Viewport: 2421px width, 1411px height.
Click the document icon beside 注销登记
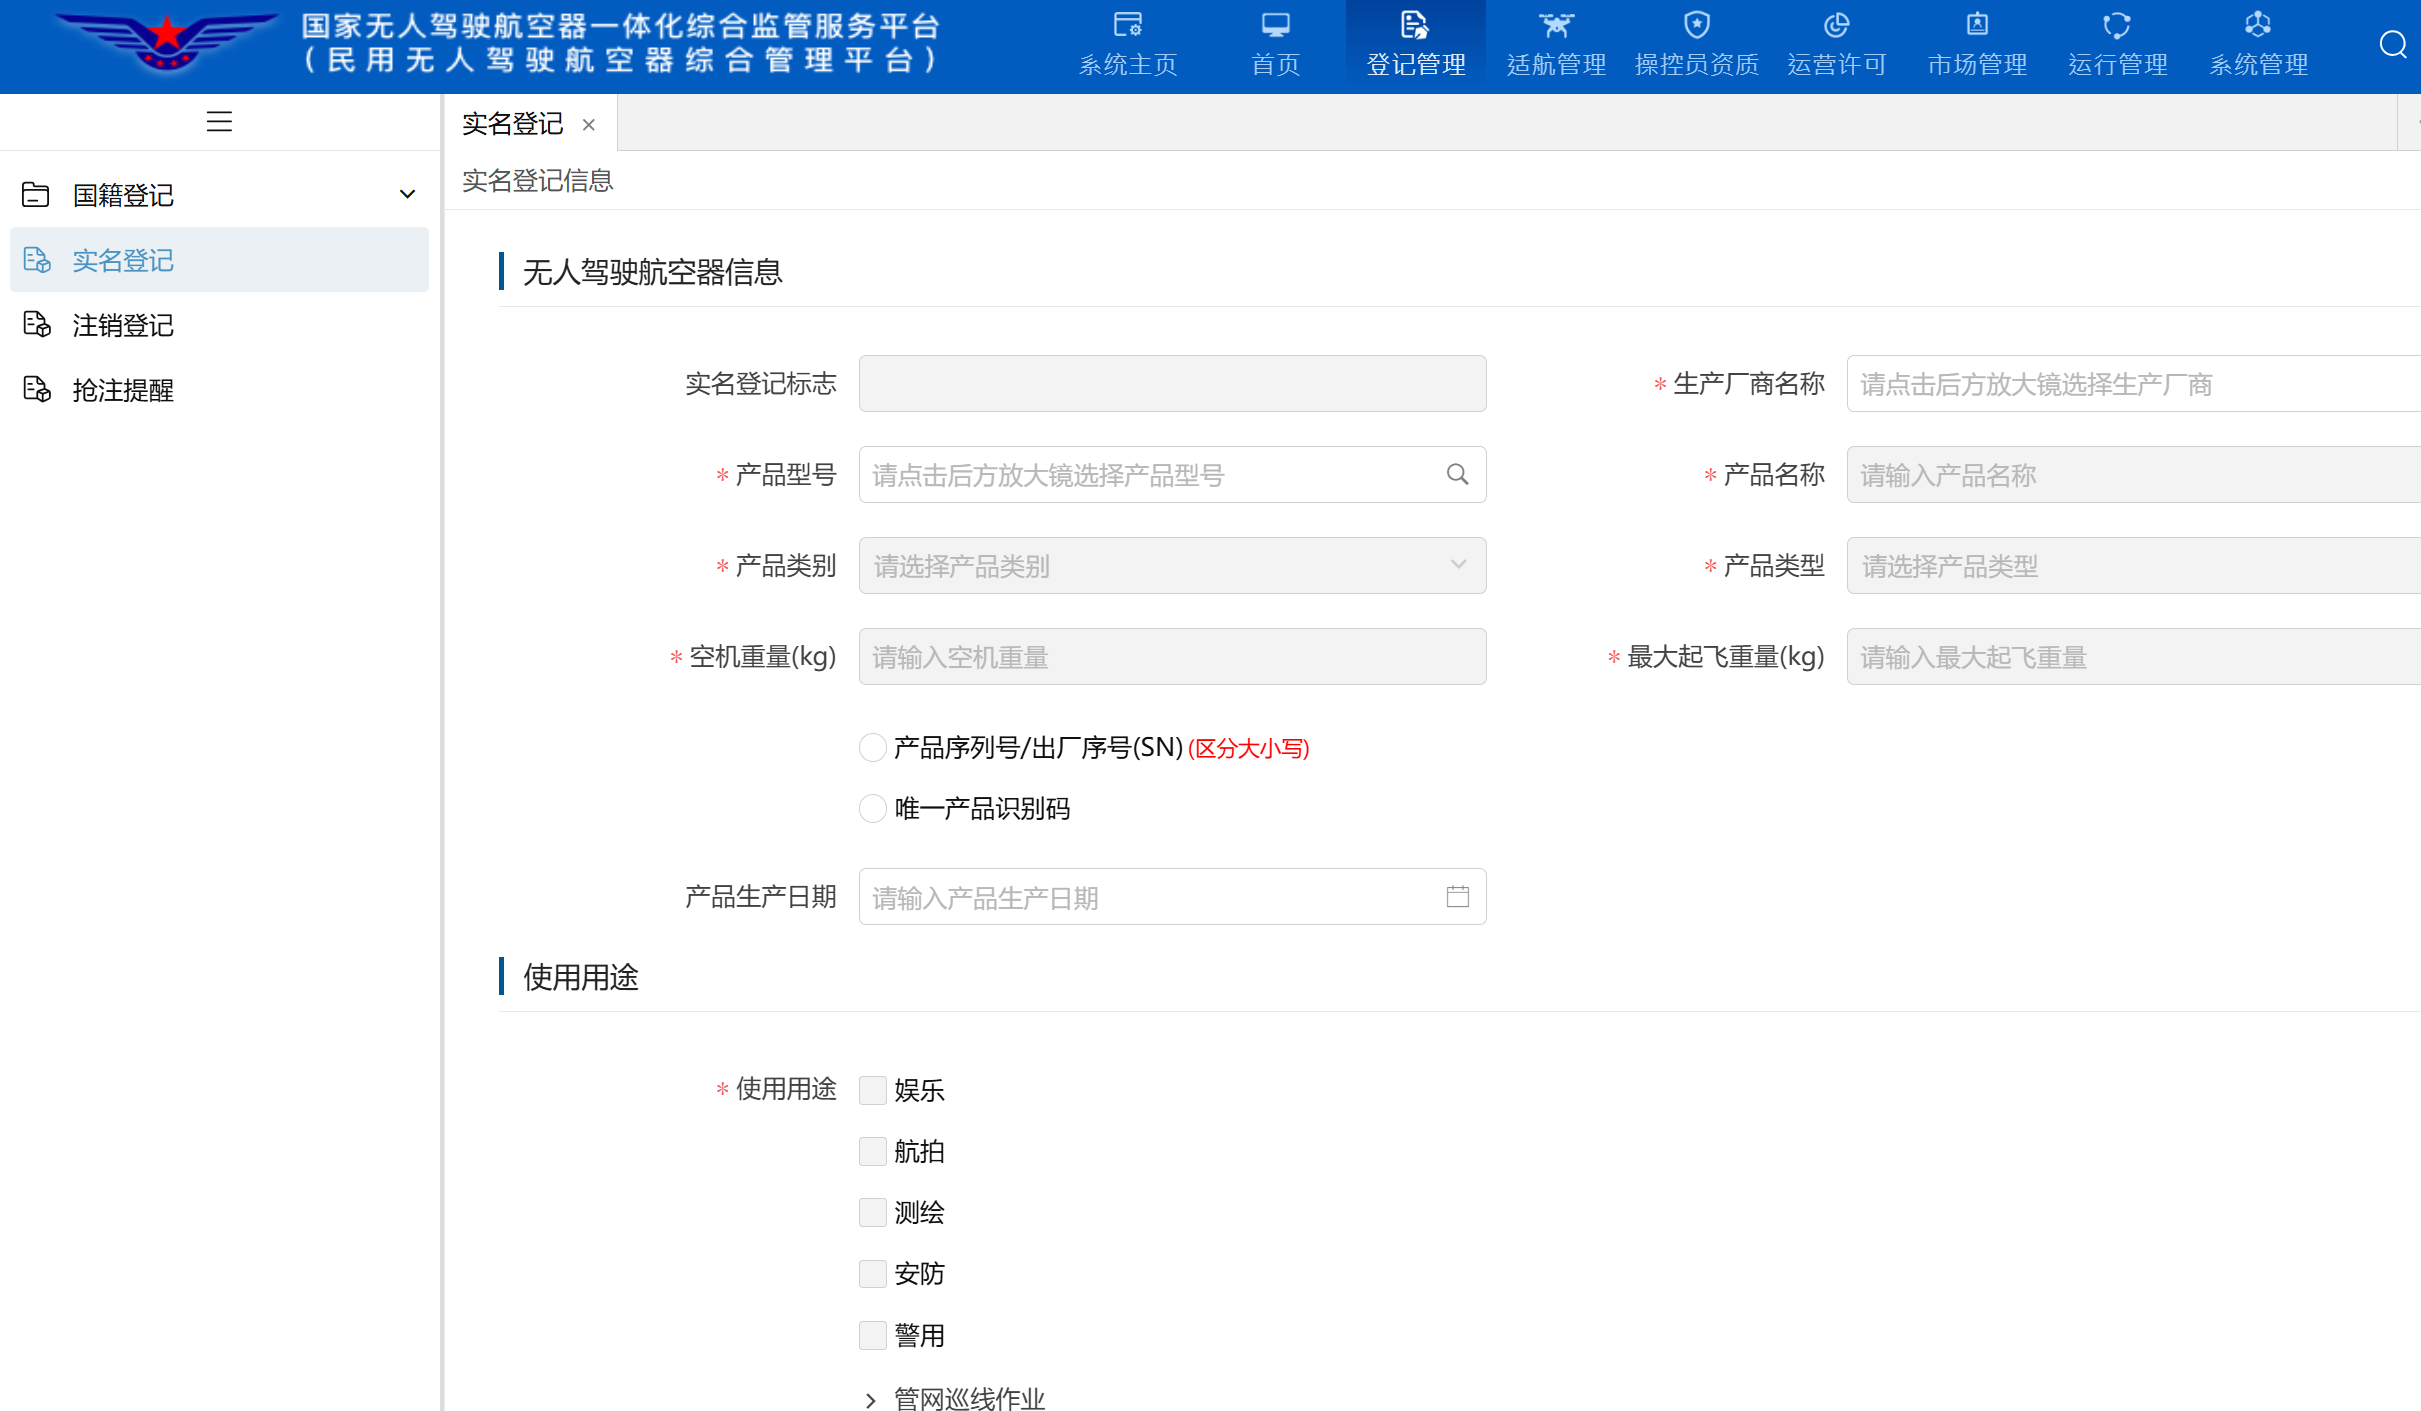click(37, 325)
